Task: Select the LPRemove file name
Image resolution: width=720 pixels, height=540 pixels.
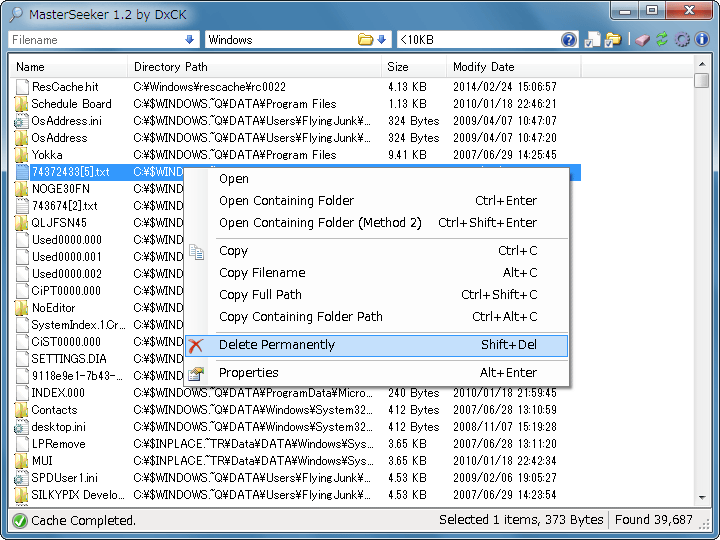Action: tap(59, 444)
